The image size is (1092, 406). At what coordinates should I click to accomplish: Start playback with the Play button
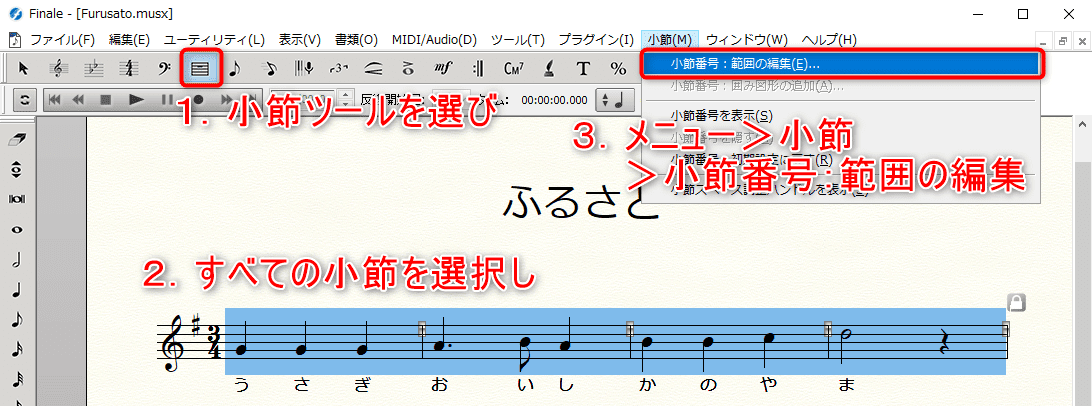coord(136,100)
